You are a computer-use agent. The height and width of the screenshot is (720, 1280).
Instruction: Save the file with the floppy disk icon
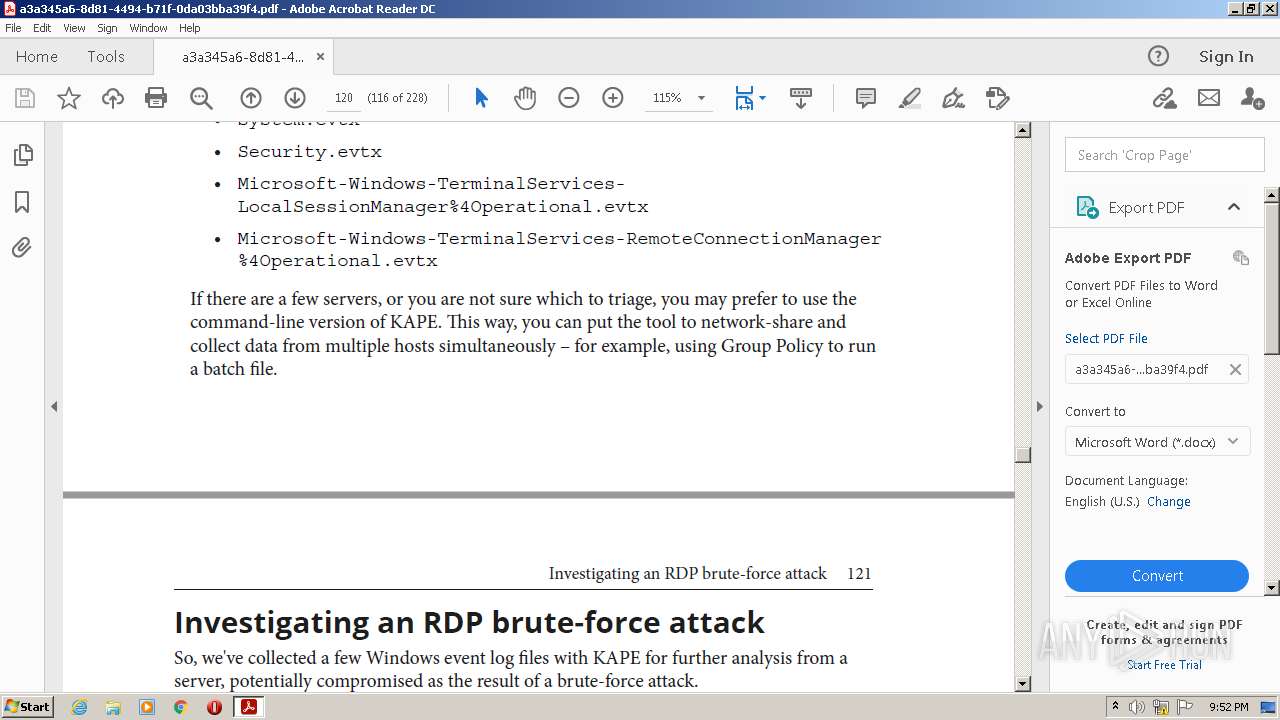(25, 98)
